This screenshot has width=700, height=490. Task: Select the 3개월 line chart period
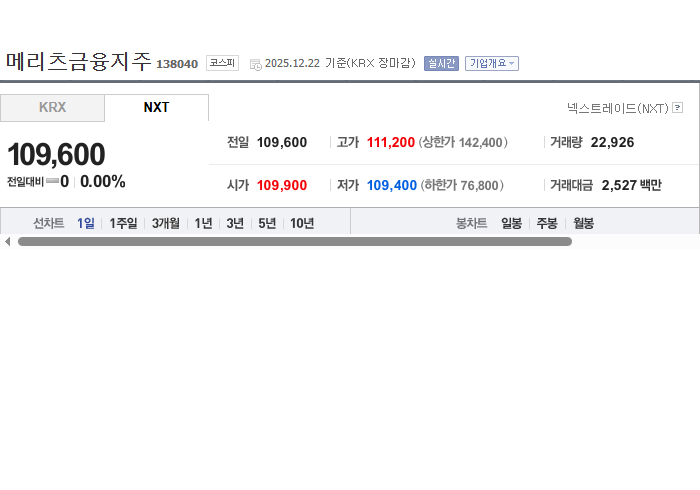point(166,223)
